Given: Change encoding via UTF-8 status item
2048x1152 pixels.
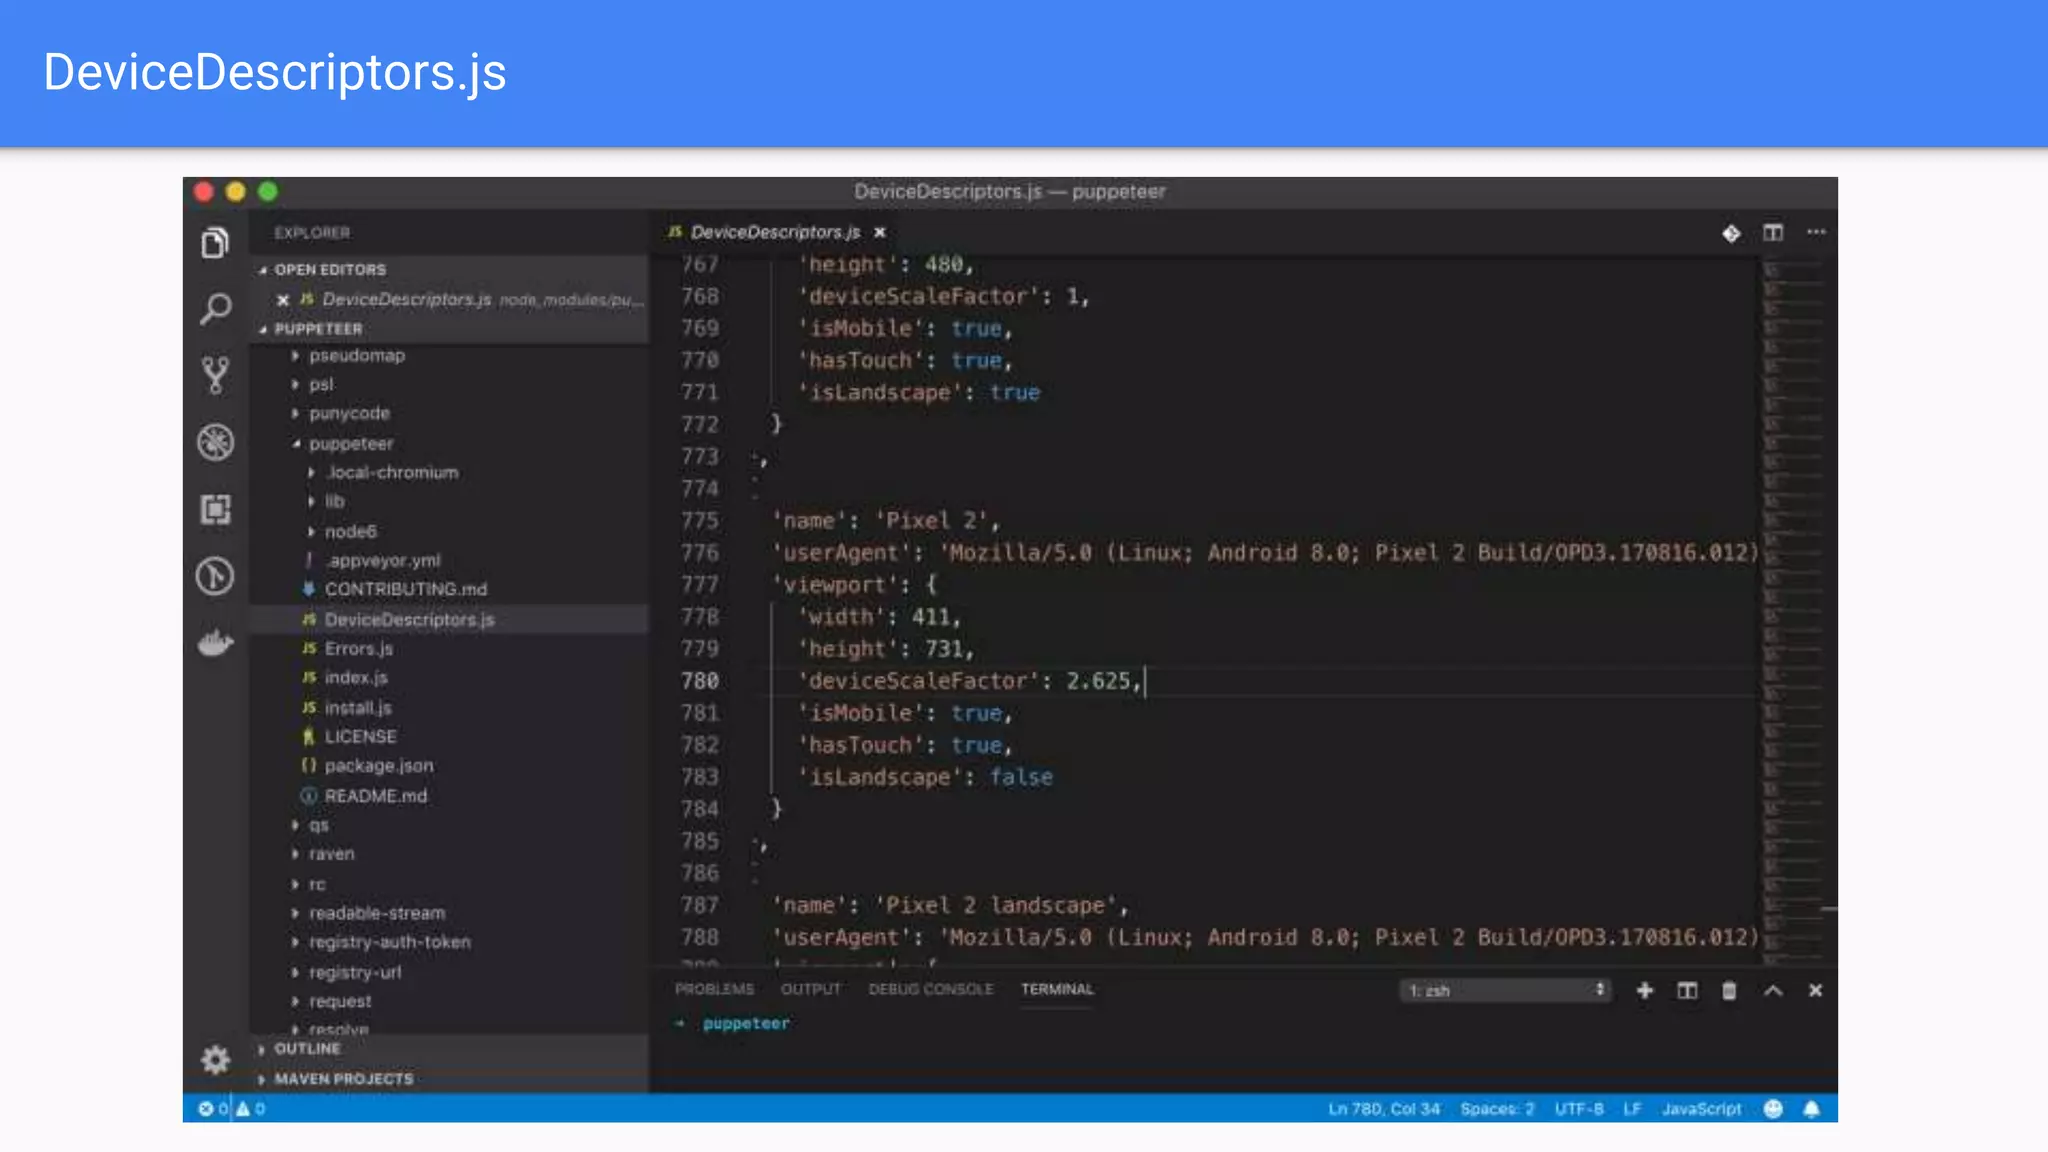Looking at the screenshot, I should point(1579,1109).
